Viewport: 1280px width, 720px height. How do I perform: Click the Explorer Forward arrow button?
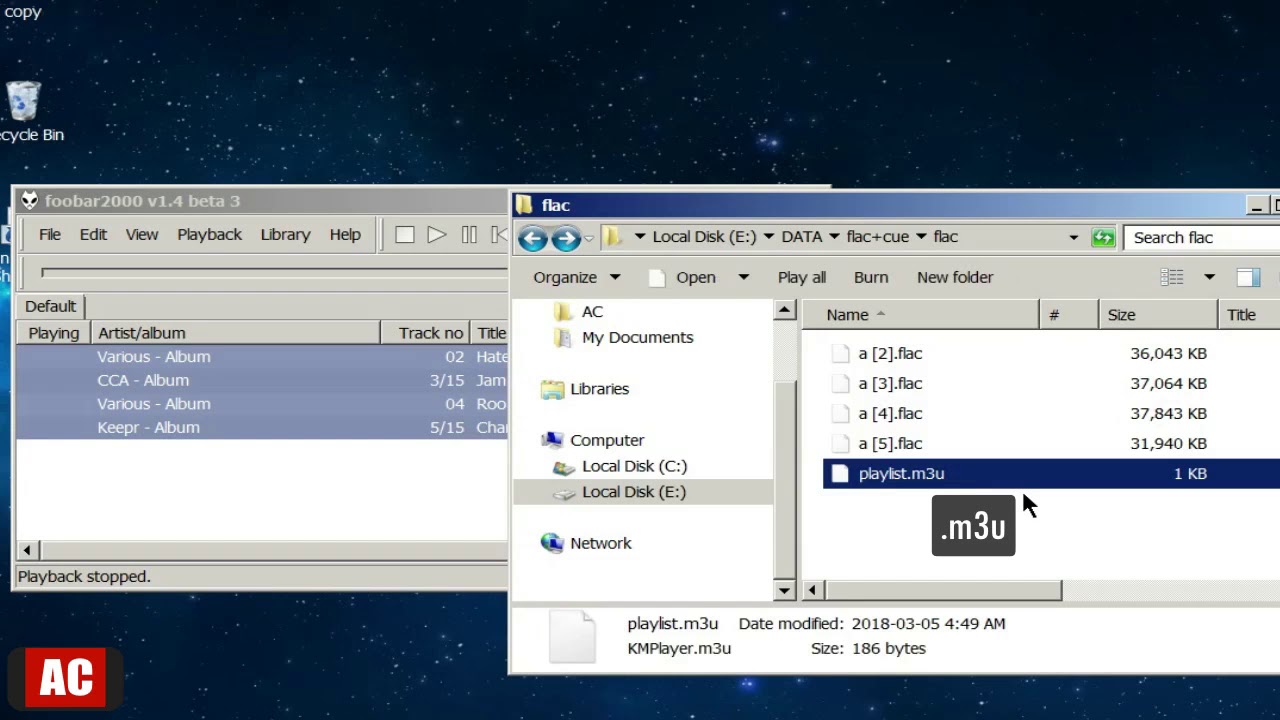coord(566,238)
